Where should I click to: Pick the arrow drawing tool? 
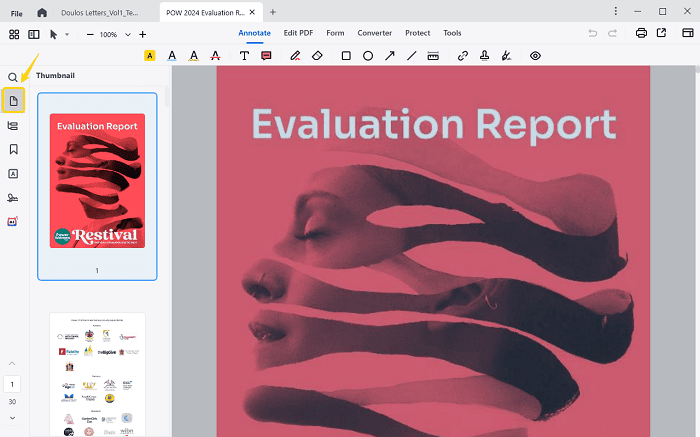click(x=389, y=56)
